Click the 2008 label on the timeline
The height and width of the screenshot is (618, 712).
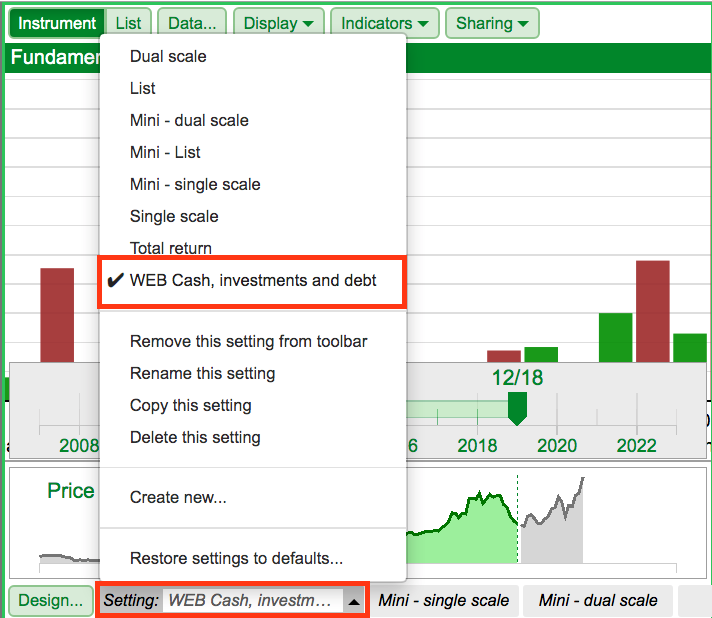point(79,445)
